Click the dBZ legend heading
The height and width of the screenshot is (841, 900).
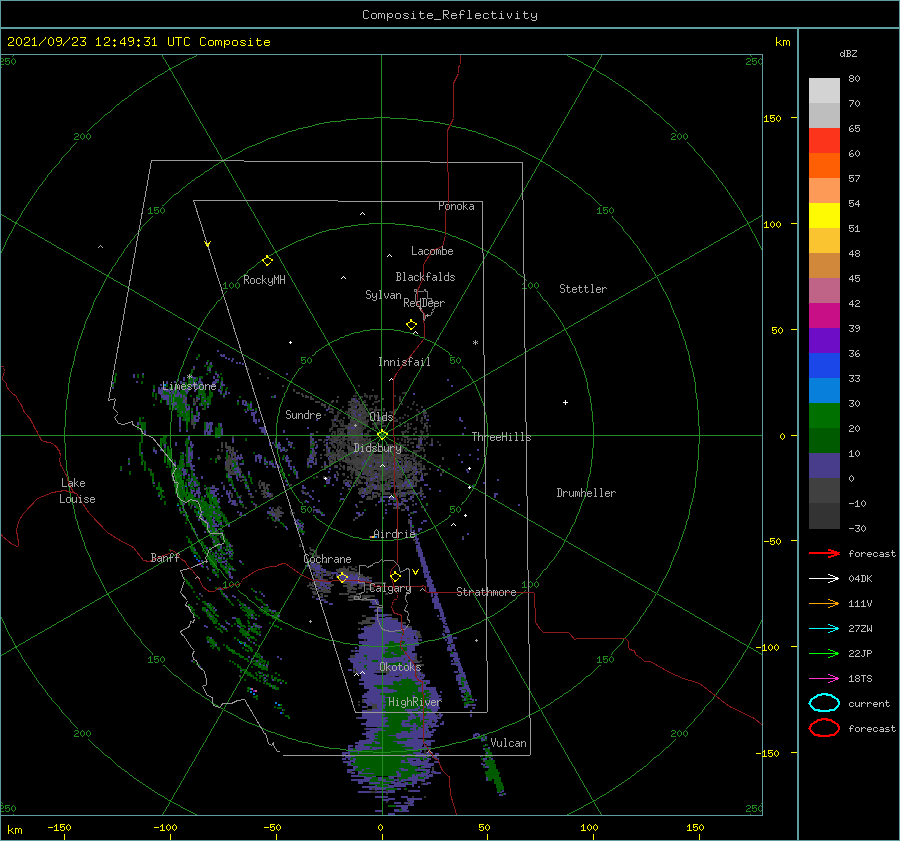click(848, 53)
